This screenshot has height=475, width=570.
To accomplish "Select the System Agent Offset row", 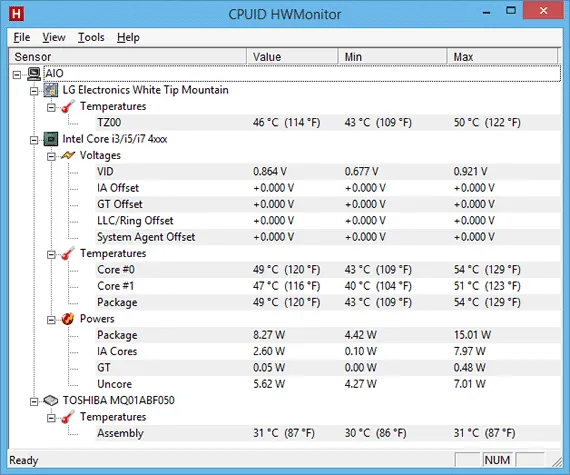I will [328, 237].
